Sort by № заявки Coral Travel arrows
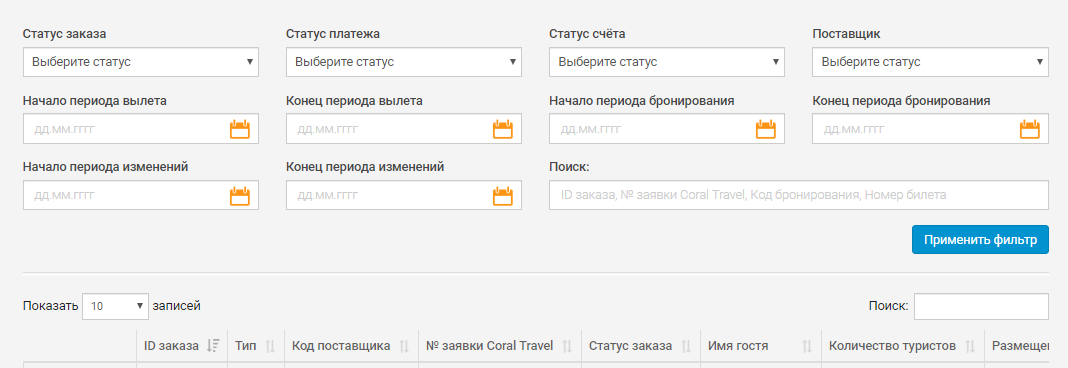 (567, 346)
